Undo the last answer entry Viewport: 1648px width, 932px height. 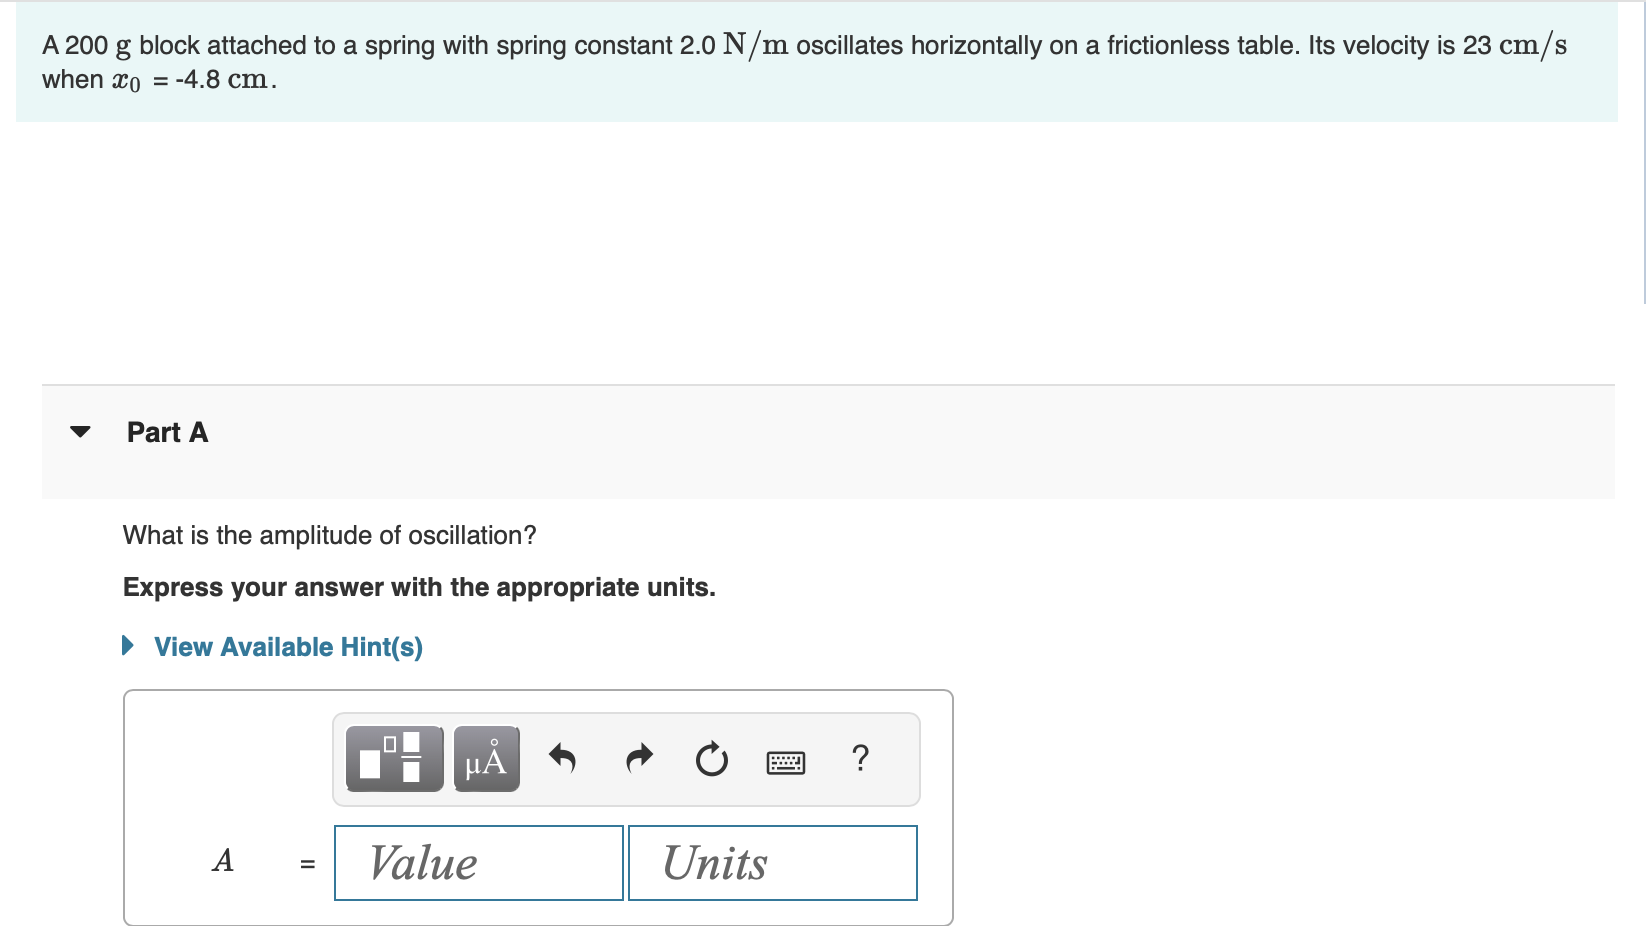563,760
